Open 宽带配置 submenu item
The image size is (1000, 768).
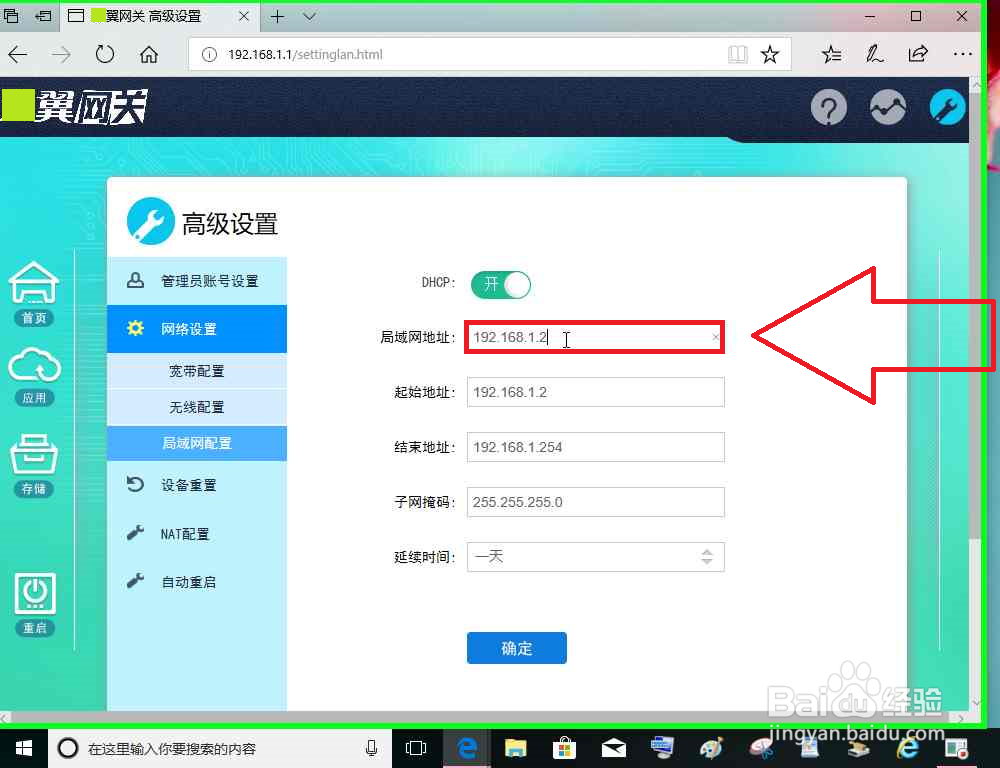(197, 371)
